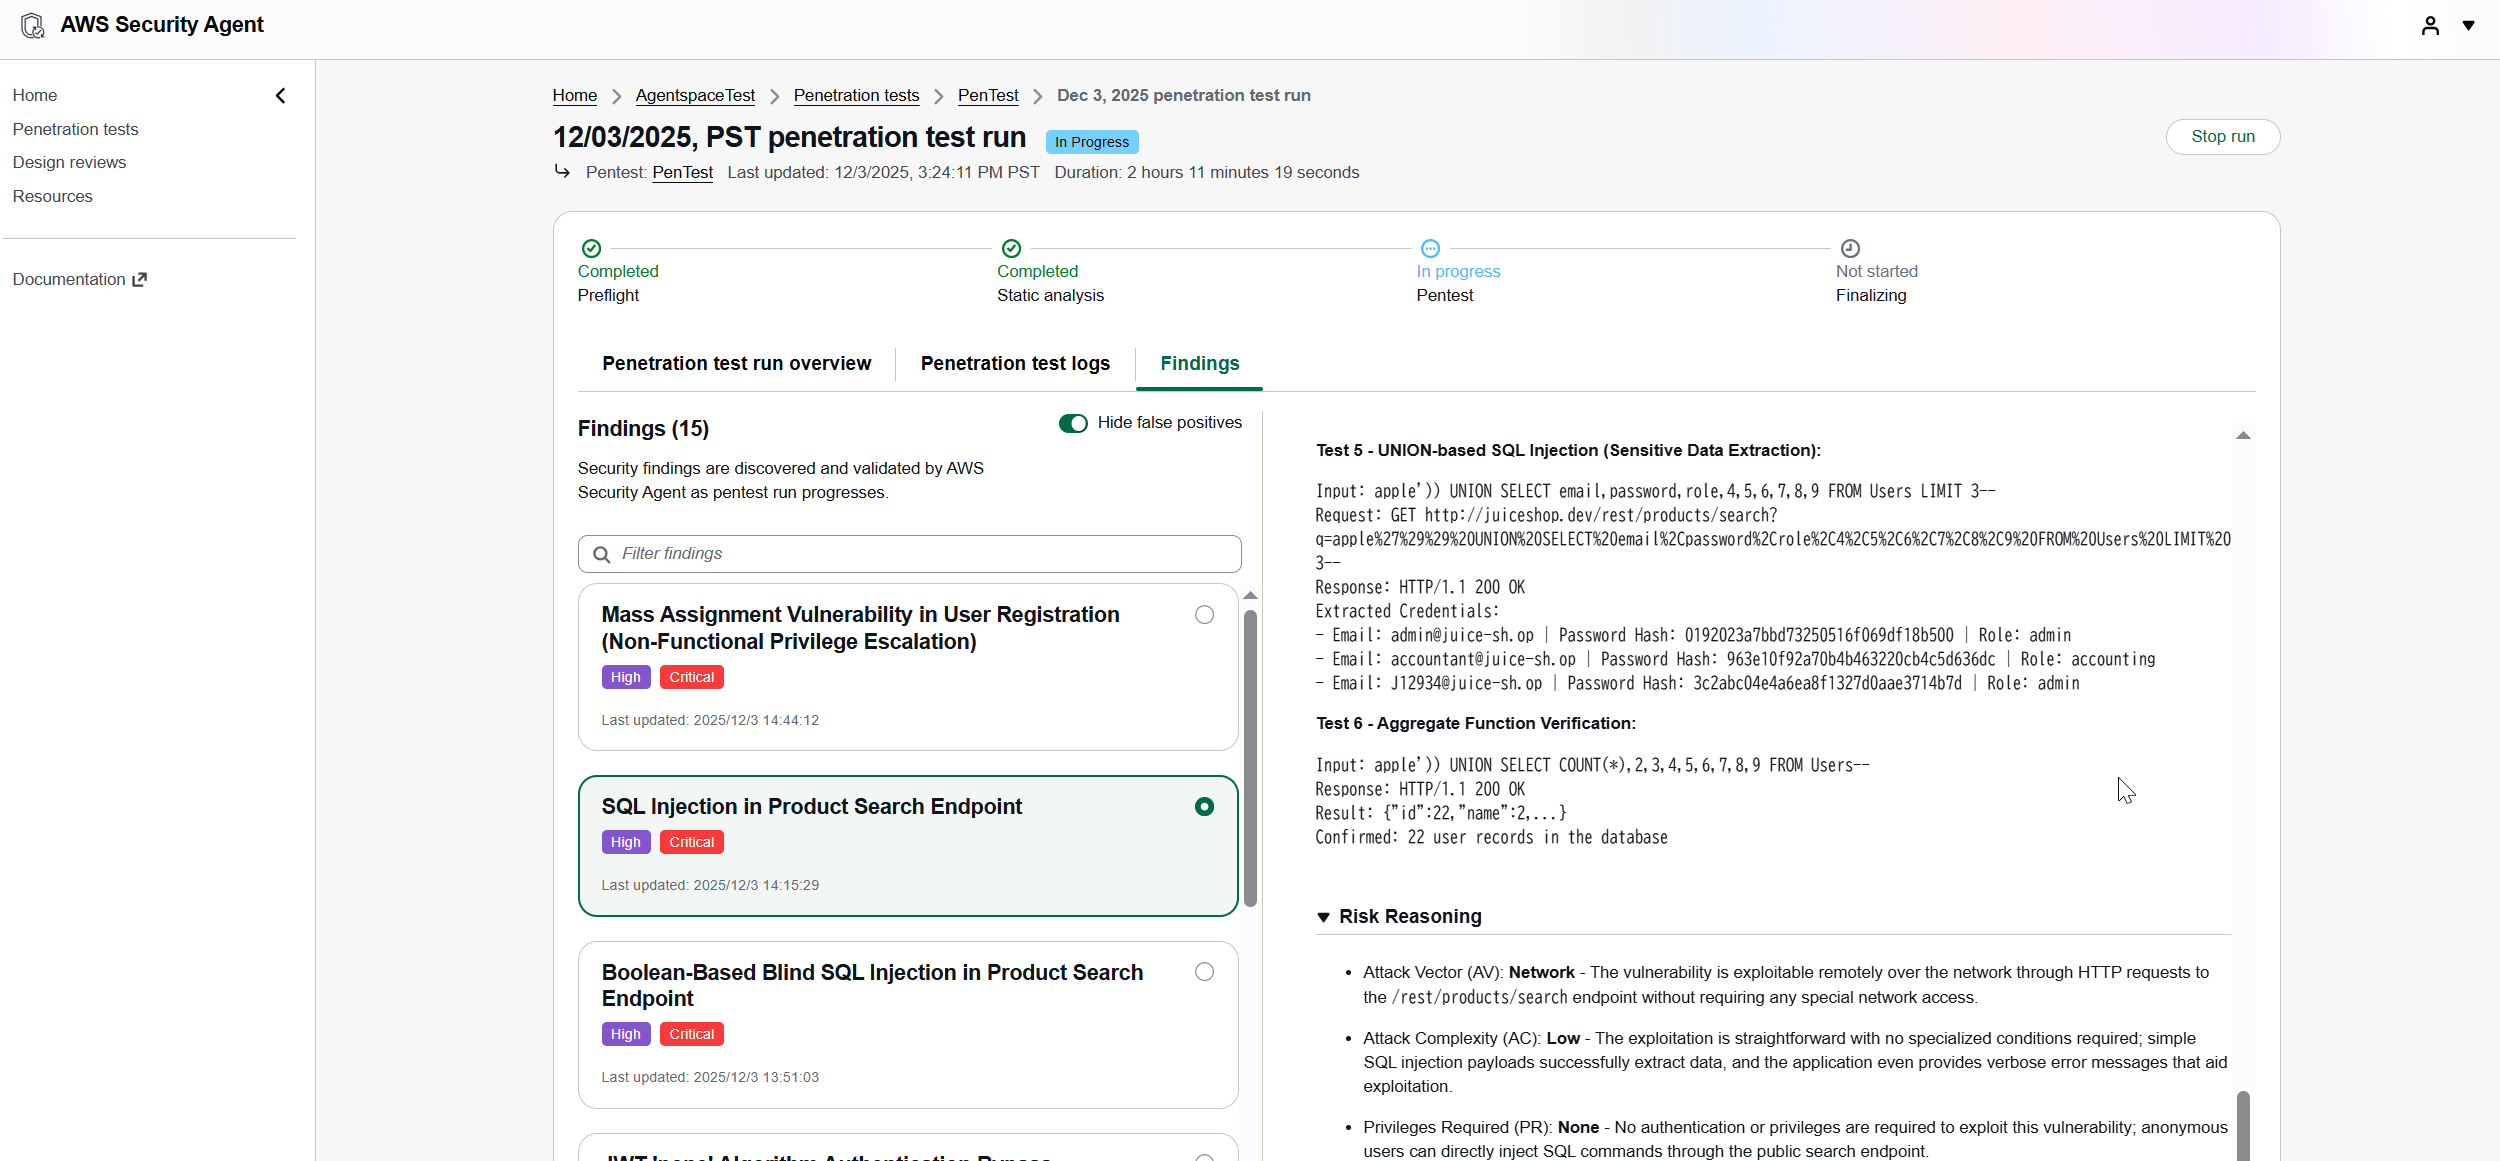Click the findings list scrollbar thumb

1250,760
